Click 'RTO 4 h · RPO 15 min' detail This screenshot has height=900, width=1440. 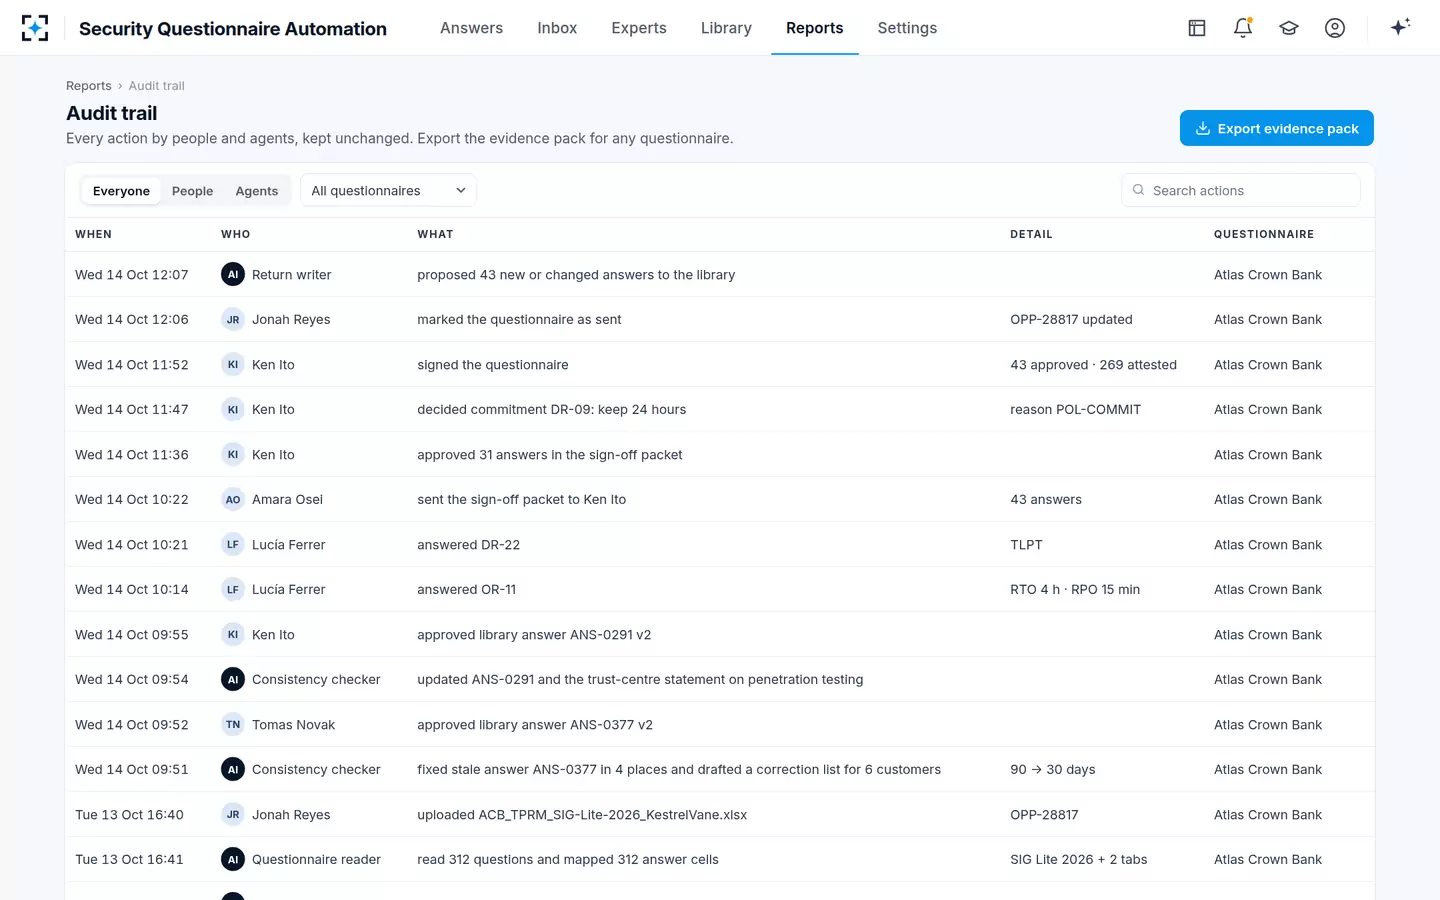tap(1075, 590)
